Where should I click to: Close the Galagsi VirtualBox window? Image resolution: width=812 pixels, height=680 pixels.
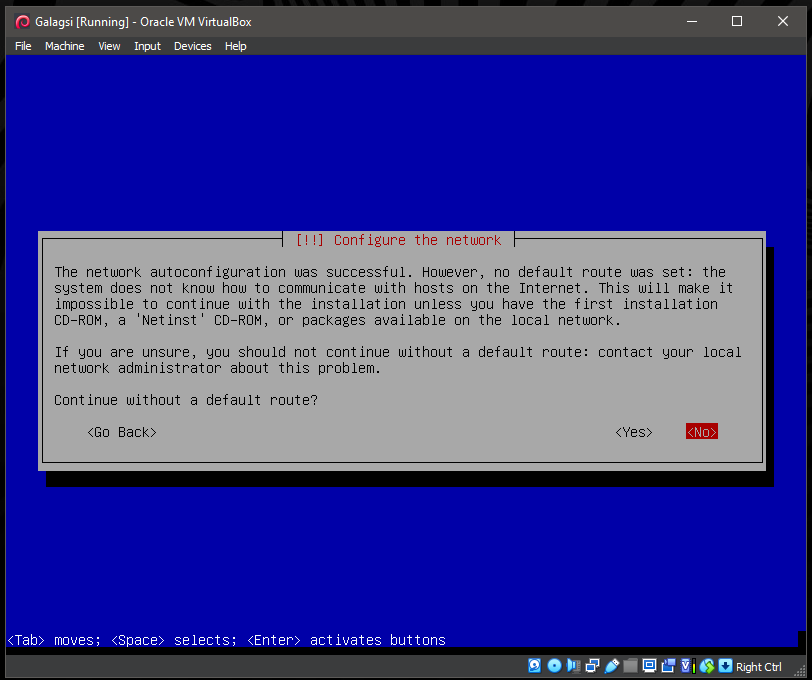(x=782, y=21)
